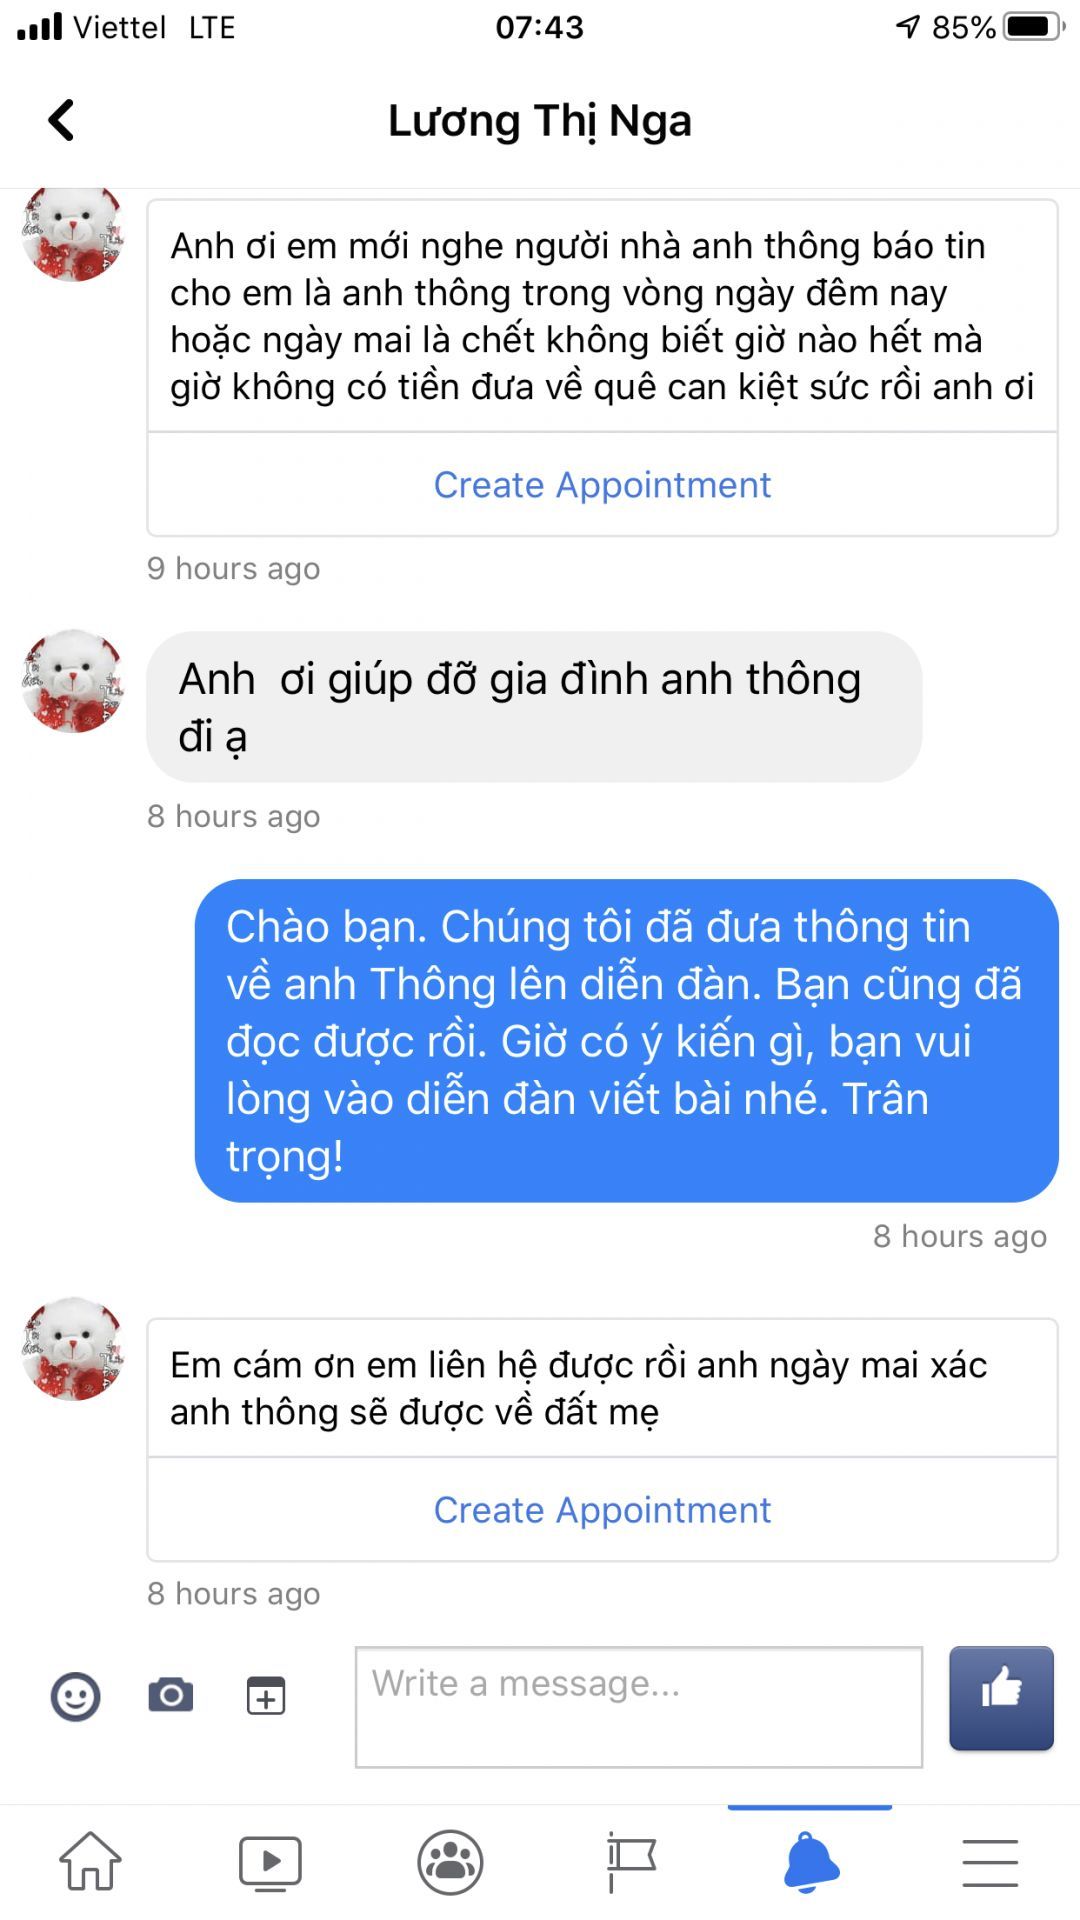The image size is (1080, 1920).
Task: Open the Notifications bell tab
Action: point(811,1862)
